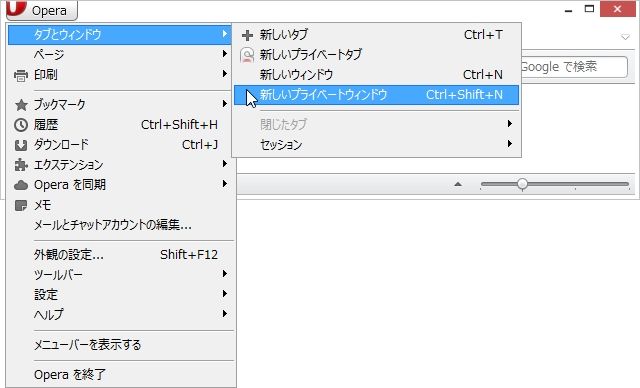The height and width of the screenshot is (388, 640).
Task: Select 新しいプライベートウィンドウ
Action: (376, 95)
